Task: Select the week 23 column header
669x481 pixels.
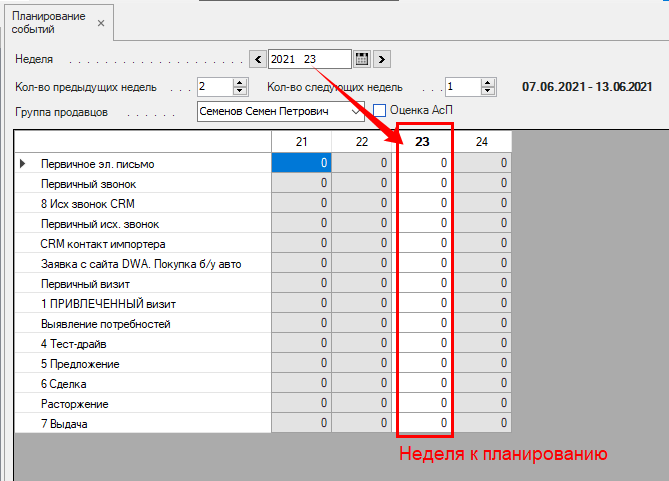Action: pos(422,142)
